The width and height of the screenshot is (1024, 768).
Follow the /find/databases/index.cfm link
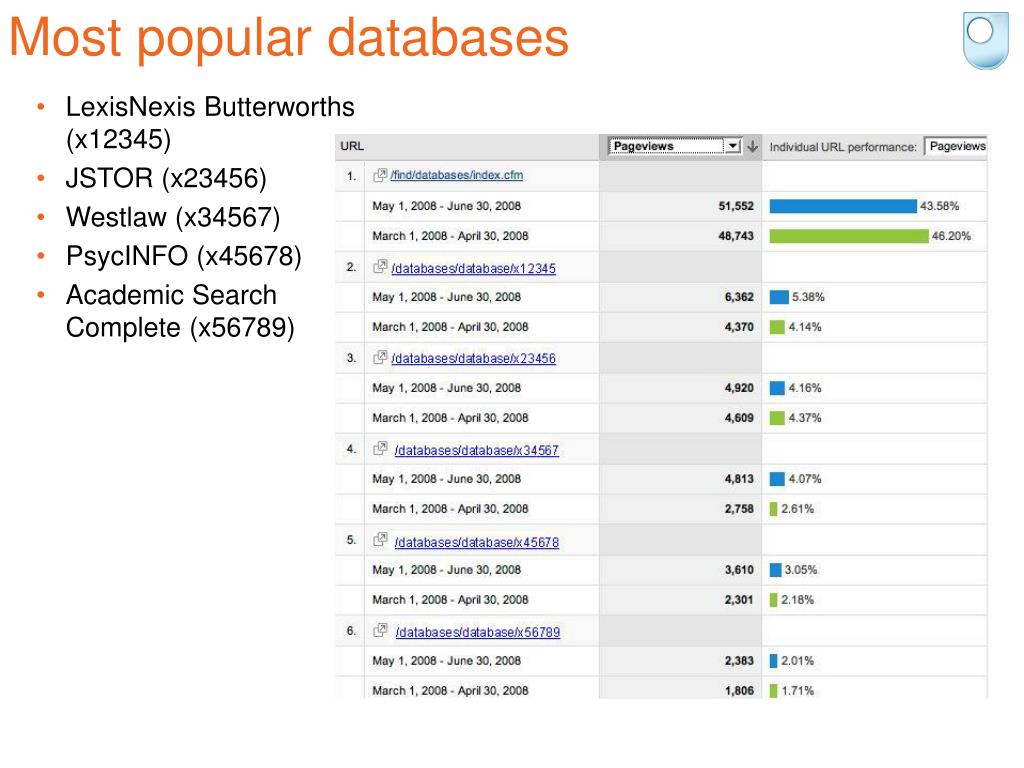point(456,175)
